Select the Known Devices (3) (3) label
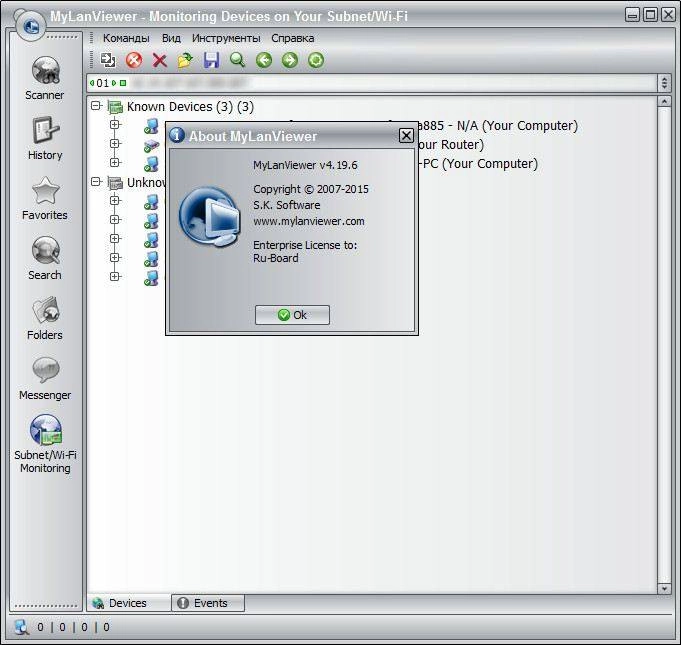Image resolution: width=681 pixels, height=645 pixels. click(x=190, y=107)
